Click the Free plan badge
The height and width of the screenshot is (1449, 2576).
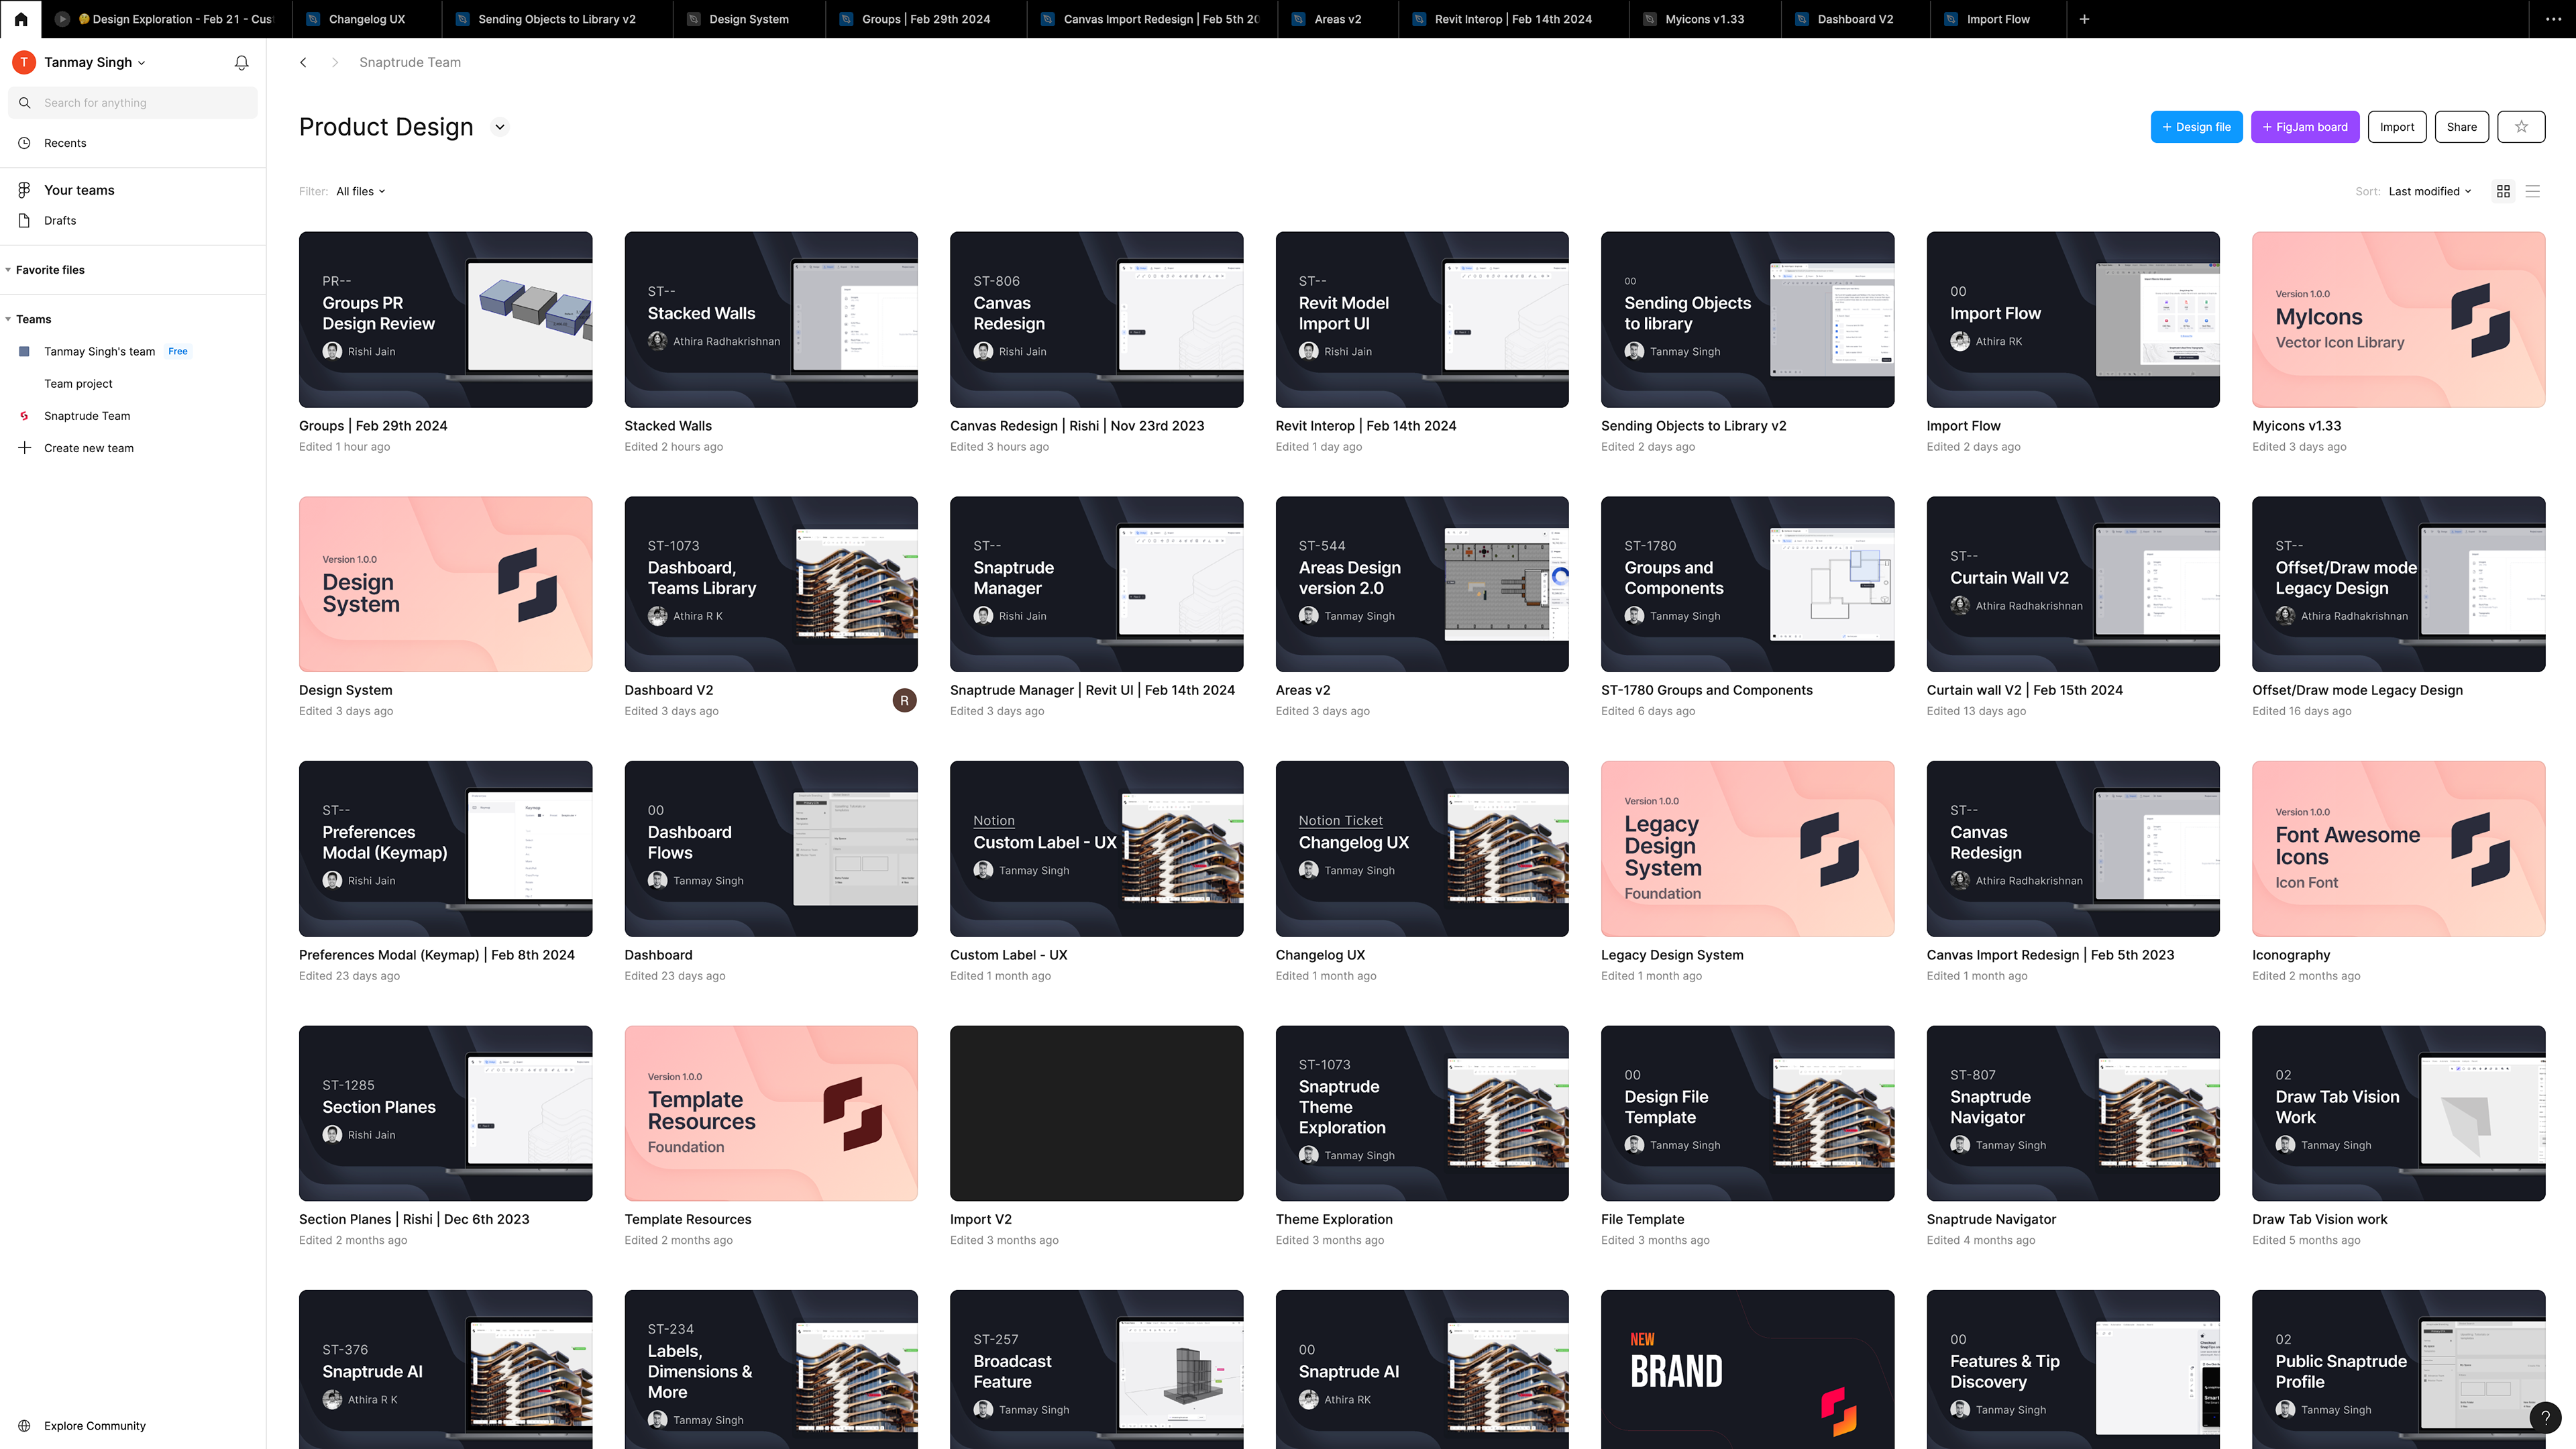[x=178, y=352]
